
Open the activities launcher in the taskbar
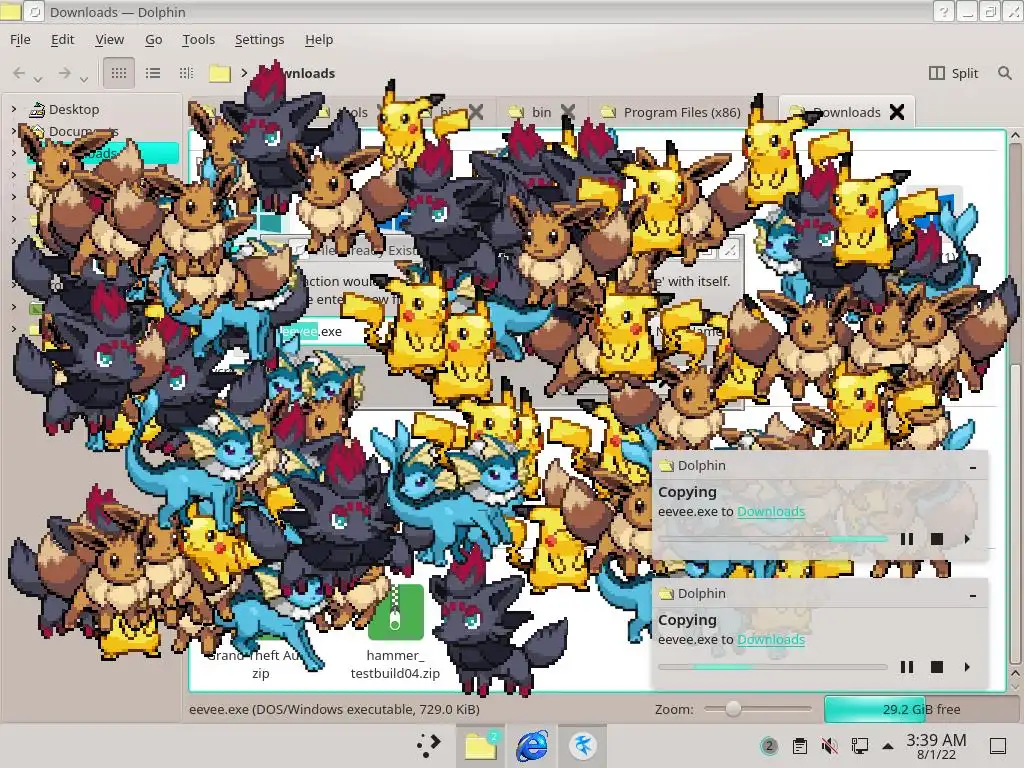[428, 745]
